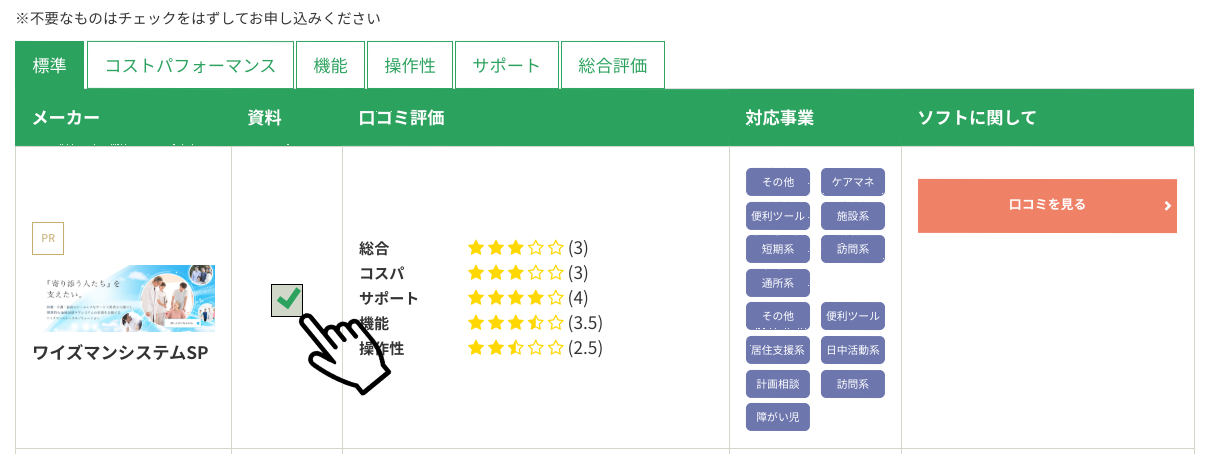The width and height of the screenshot is (1227, 454).
Task: Open the 総合評価 tab
Action: click(613, 66)
